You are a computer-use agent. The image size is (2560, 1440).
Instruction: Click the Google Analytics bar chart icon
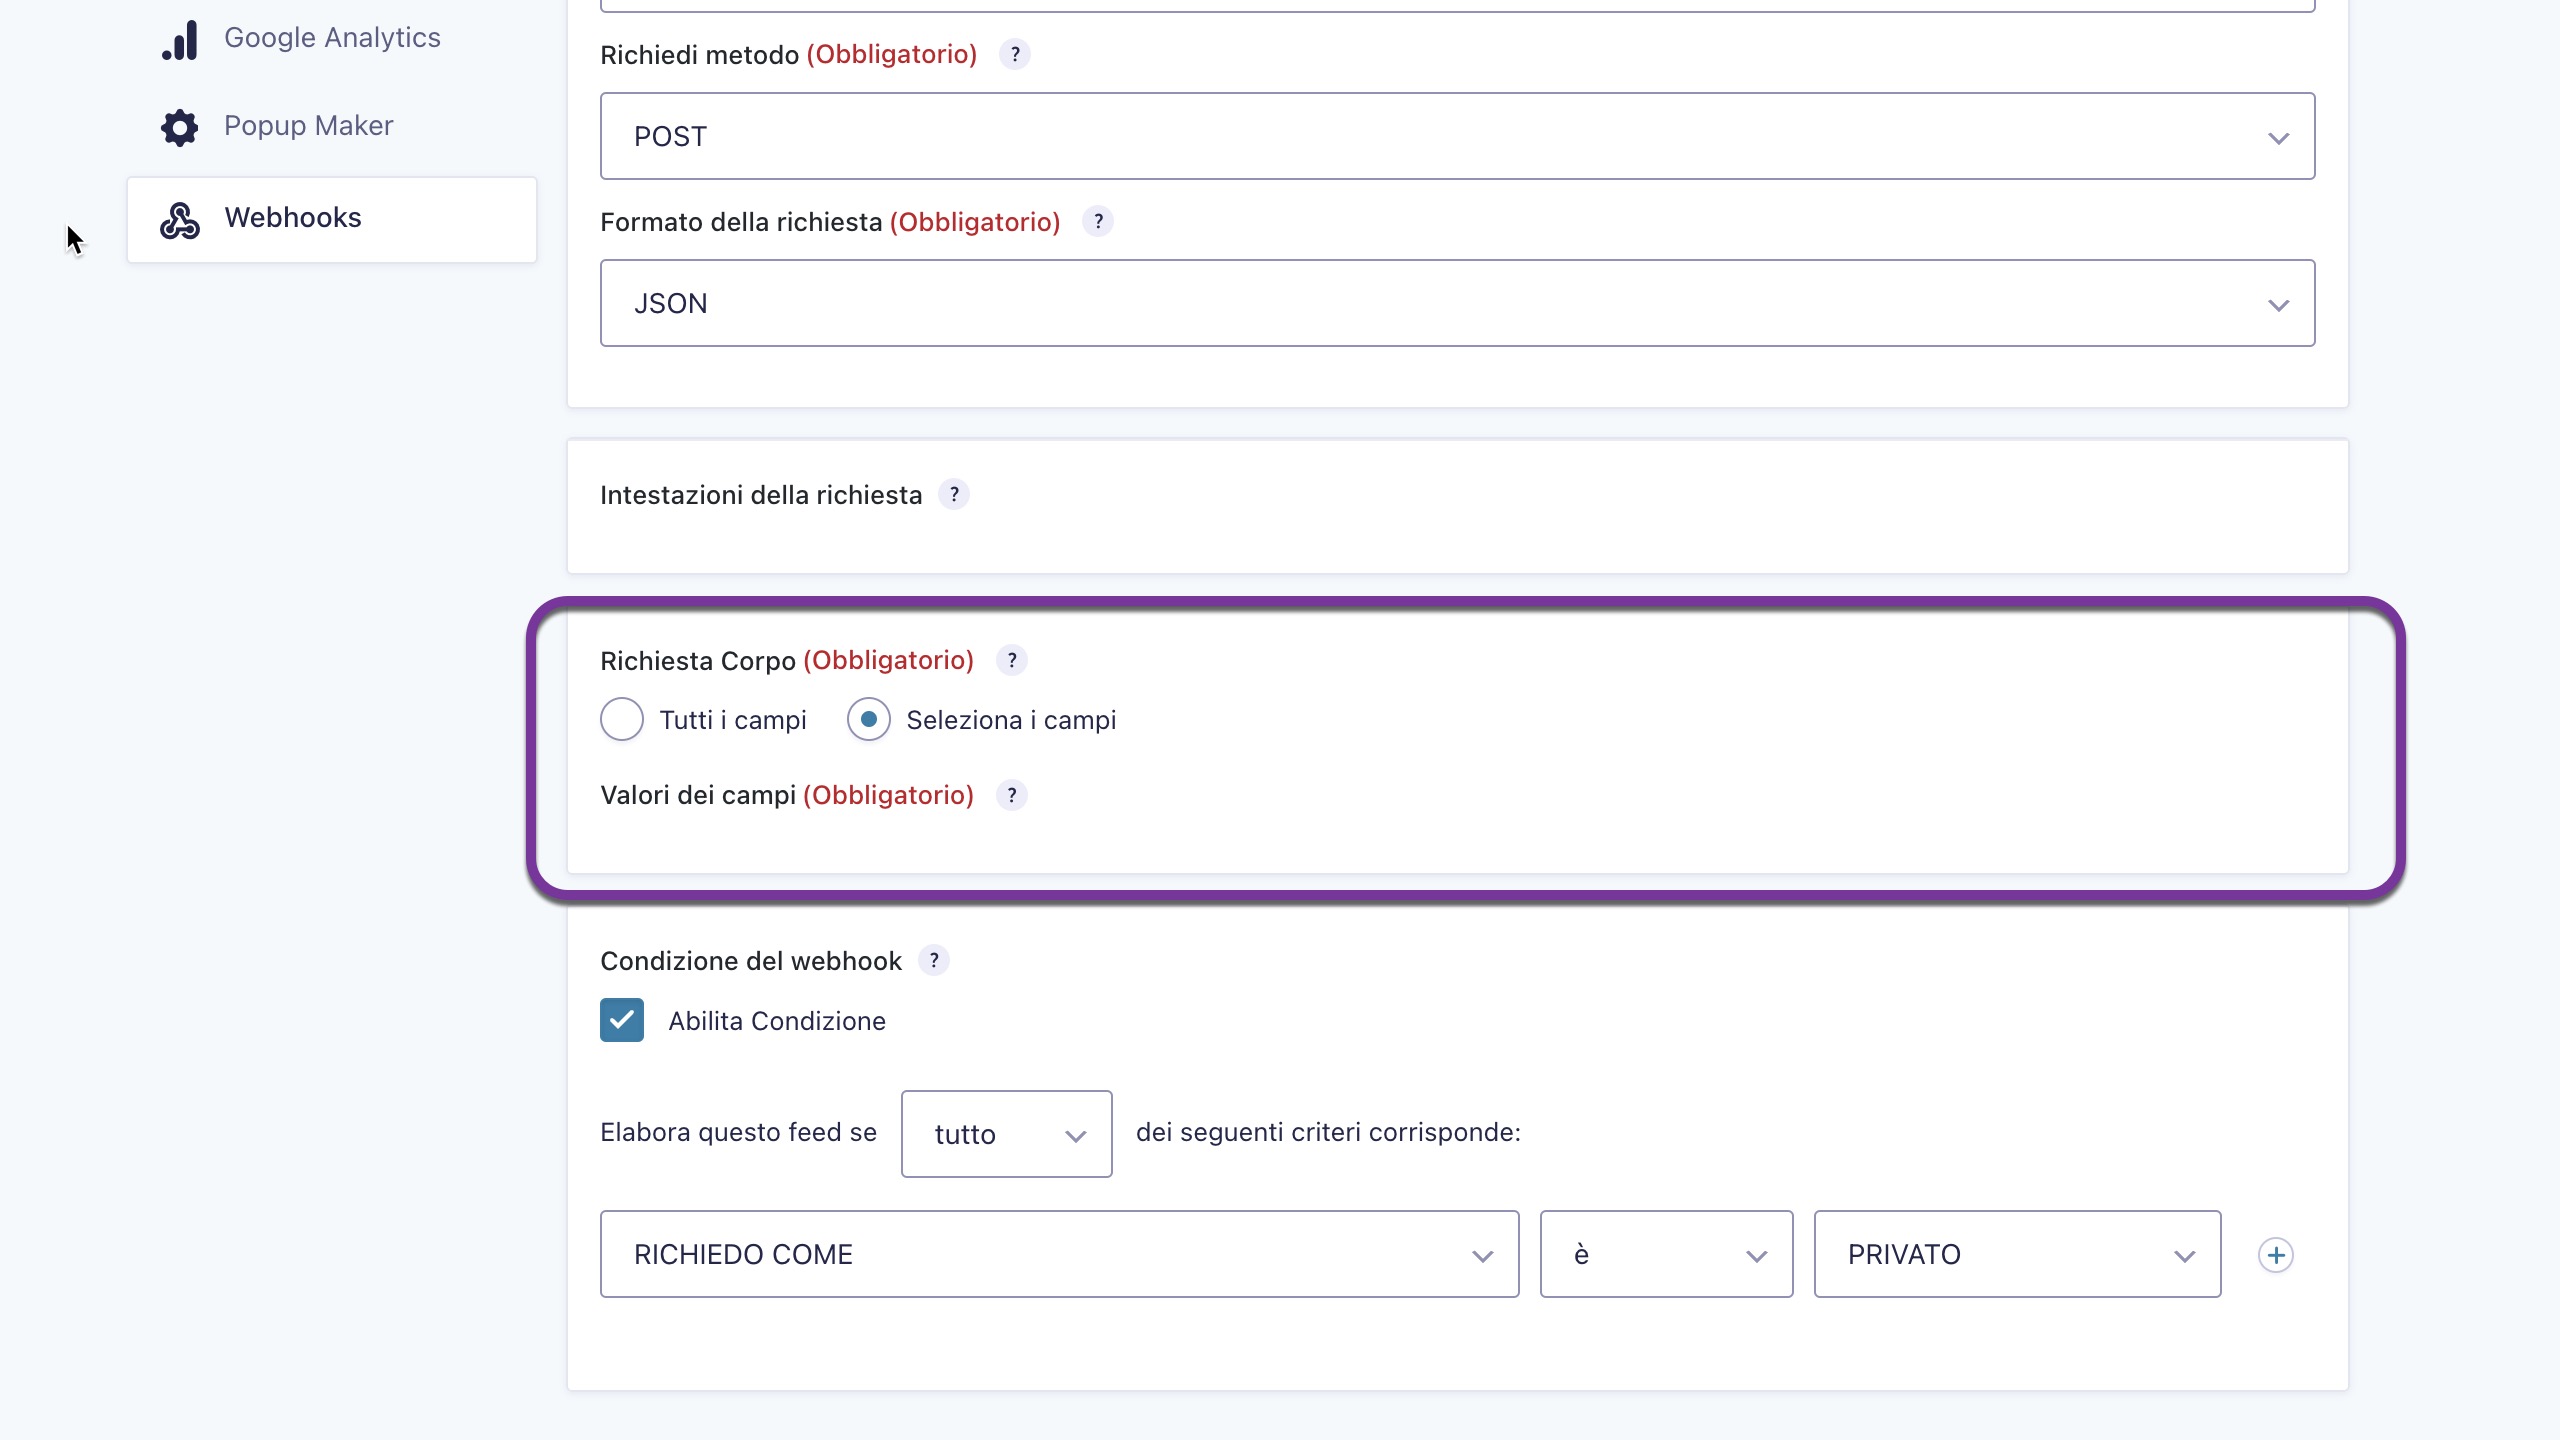(x=180, y=40)
